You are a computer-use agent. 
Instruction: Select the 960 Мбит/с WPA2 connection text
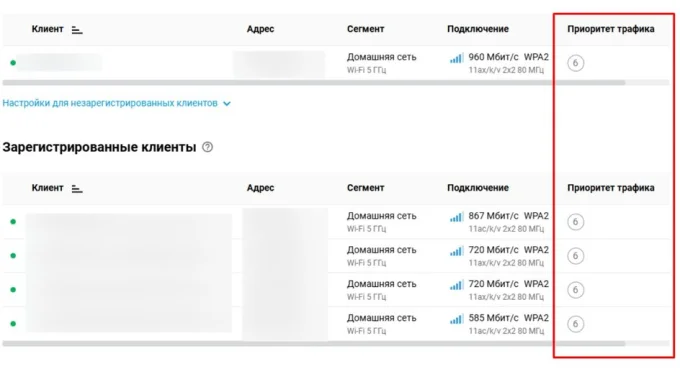[x=508, y=57]
